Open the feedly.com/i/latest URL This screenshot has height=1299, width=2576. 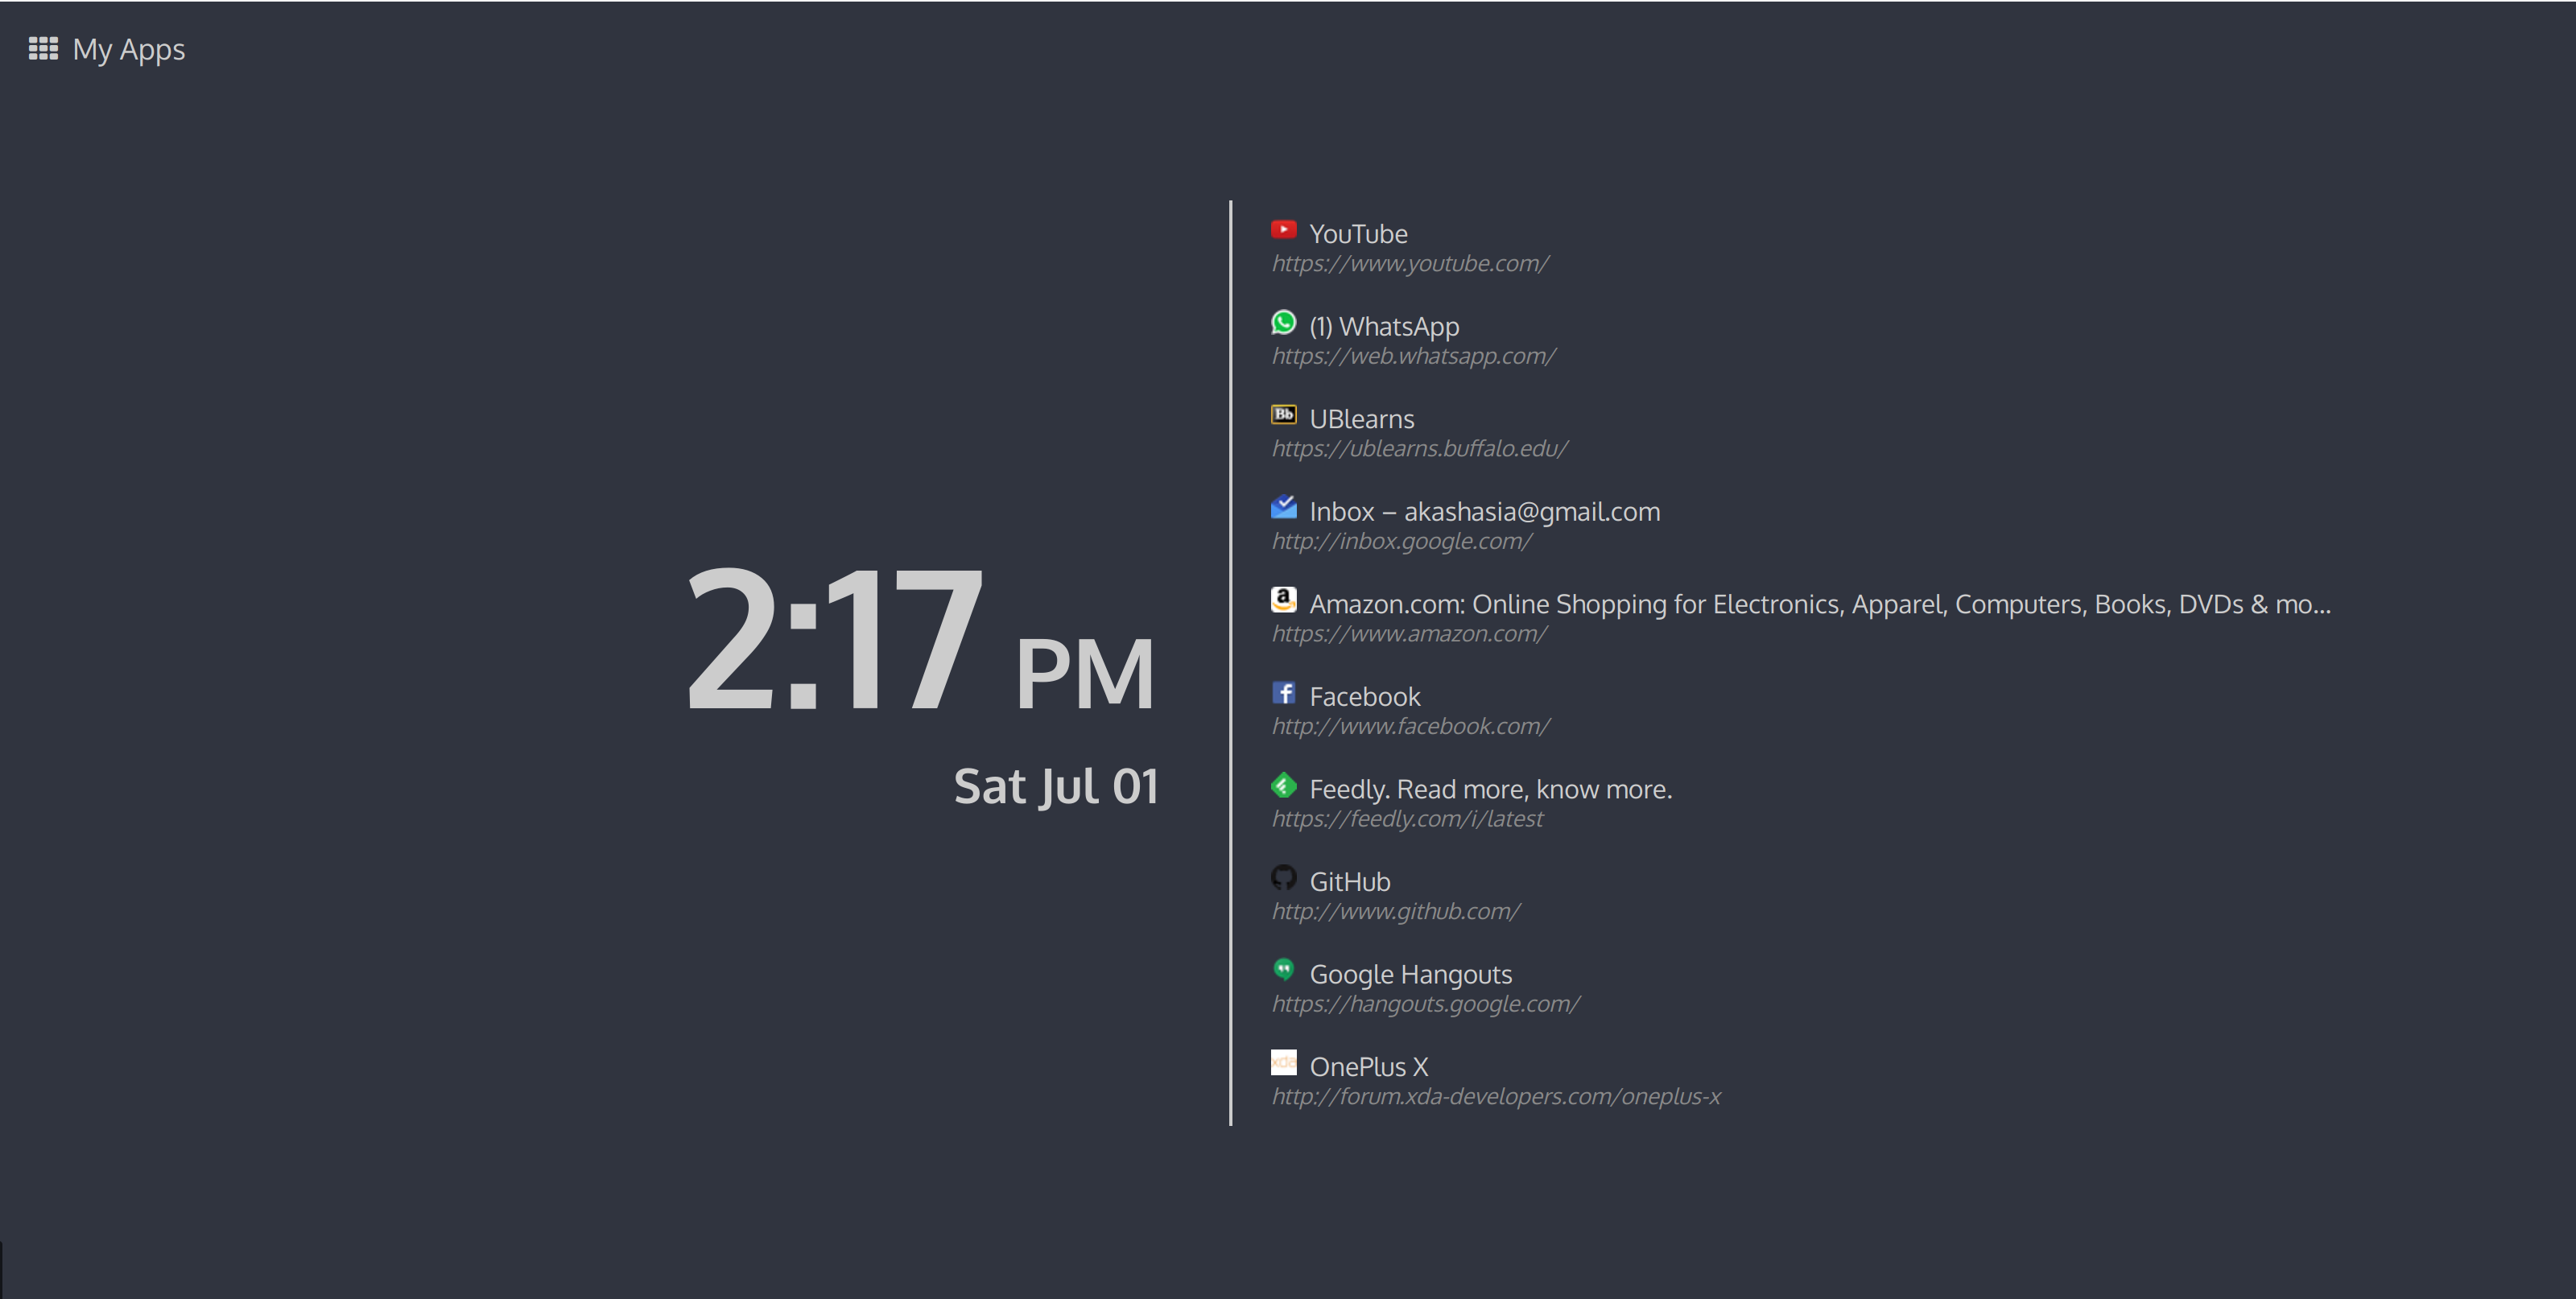coord(1406,819)
